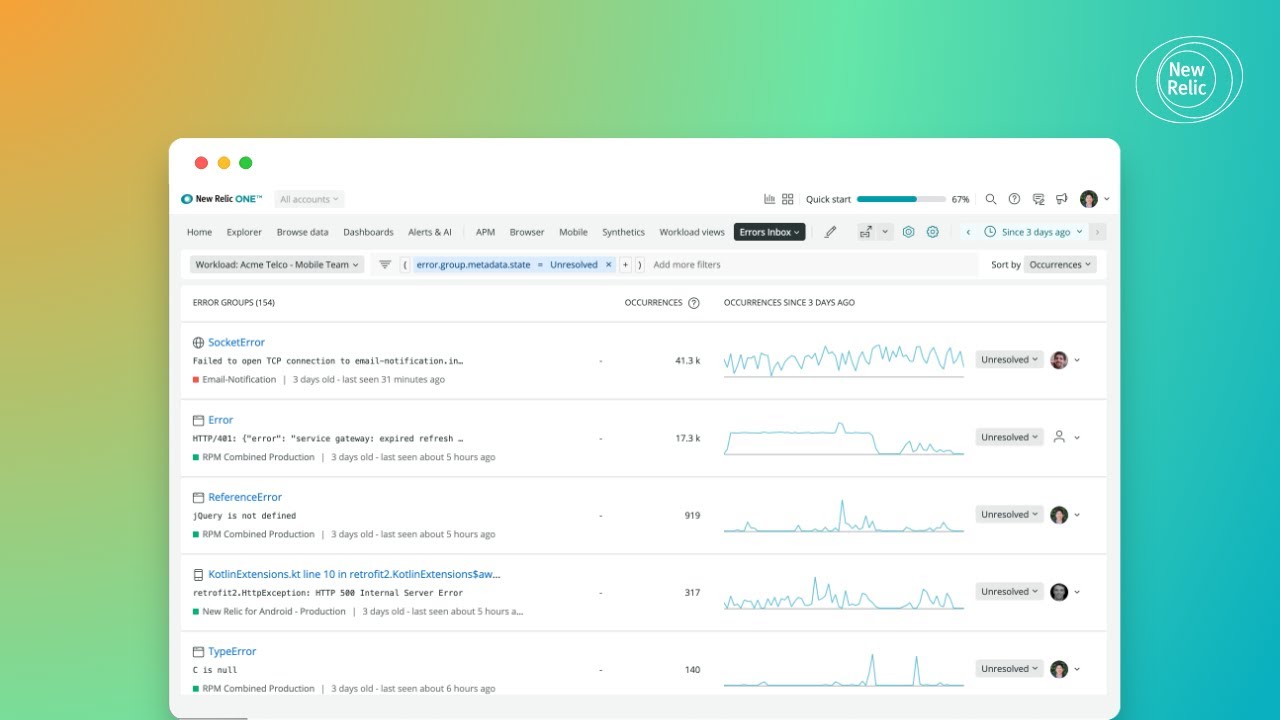Screen dimensions: 1280x720
Task: Open Error row Unresolved status dropdown
Action: point(1009,437)
